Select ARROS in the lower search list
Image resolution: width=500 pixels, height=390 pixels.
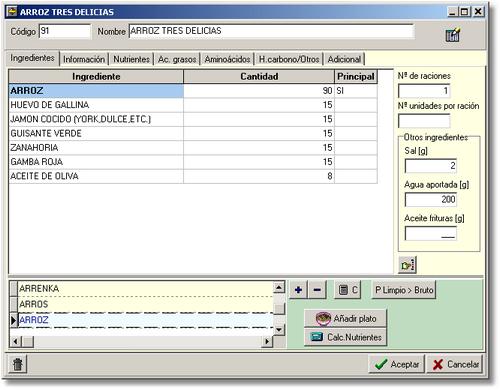(146, 304)
